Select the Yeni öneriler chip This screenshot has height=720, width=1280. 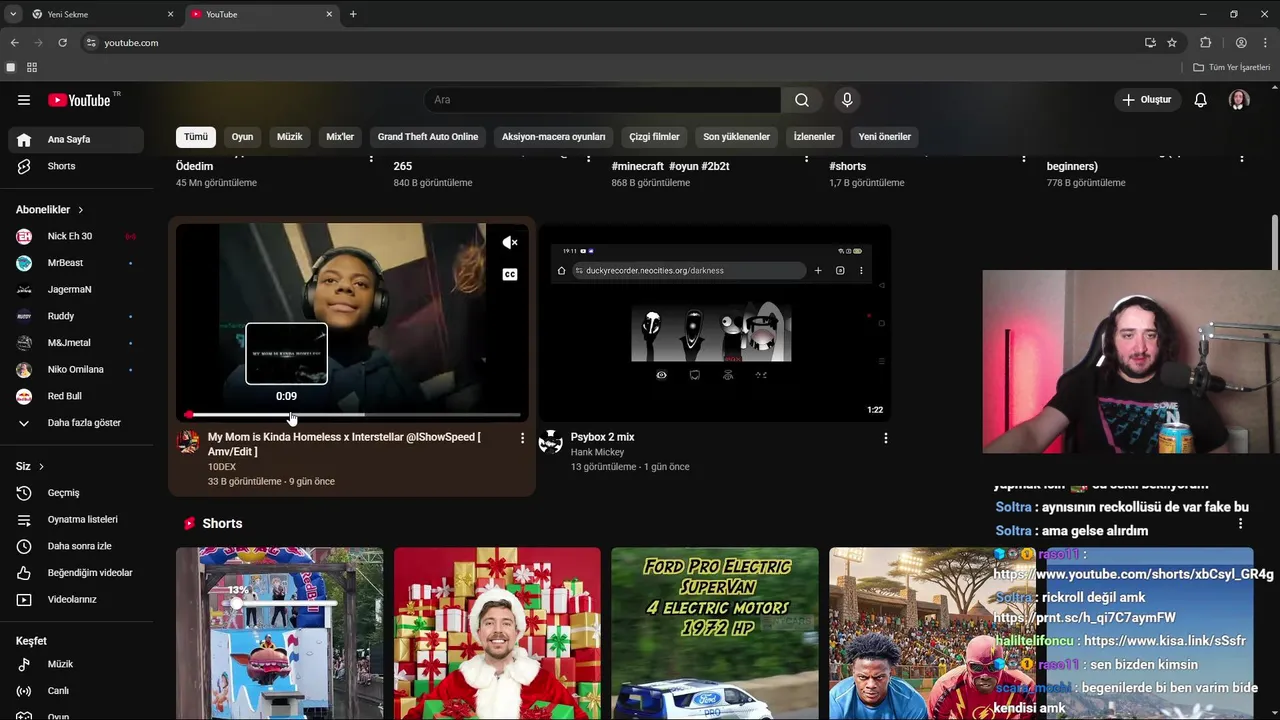coord(885,137)
